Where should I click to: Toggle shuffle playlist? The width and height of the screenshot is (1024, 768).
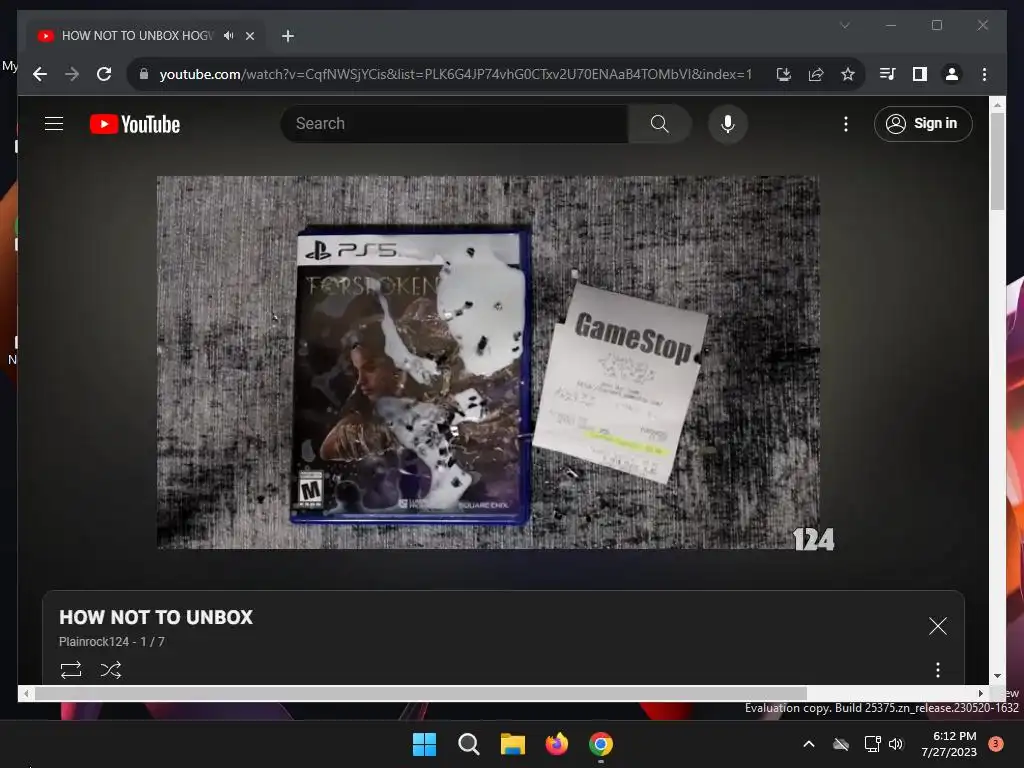pos(111,670)
